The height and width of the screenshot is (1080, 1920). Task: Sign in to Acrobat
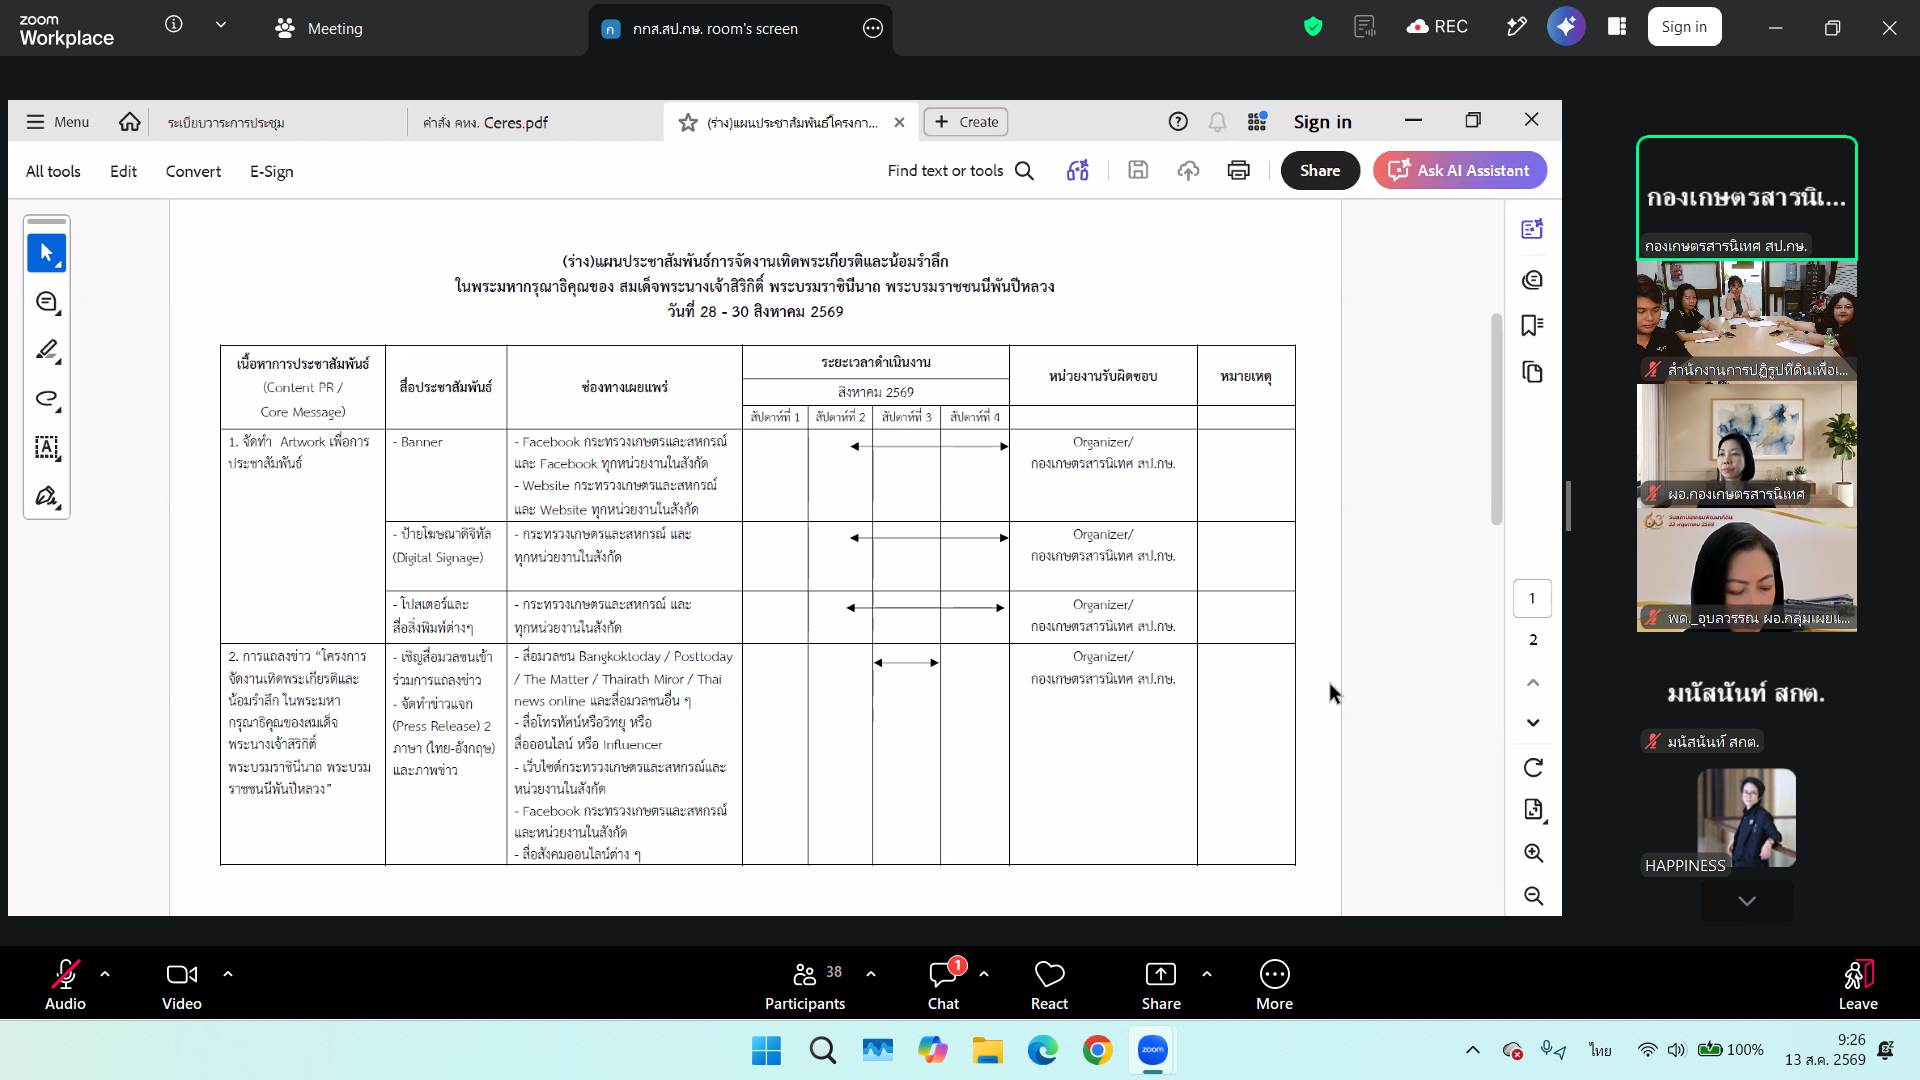1322,122
